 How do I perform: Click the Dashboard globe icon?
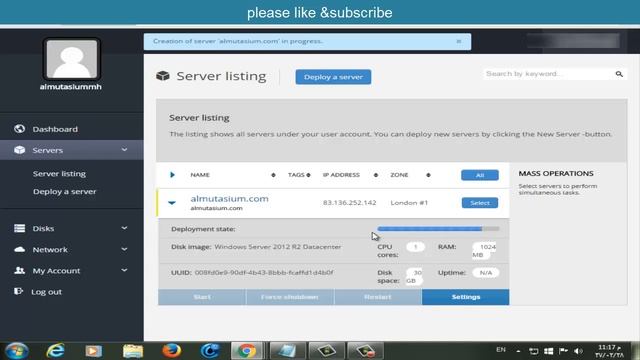click(19, 129)
